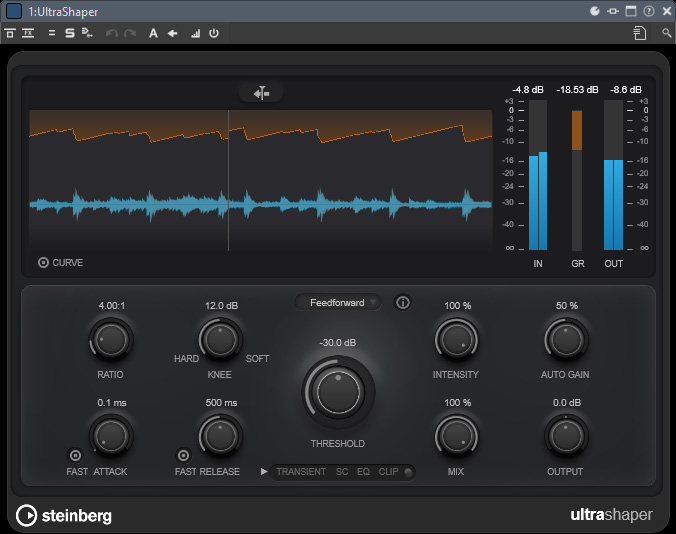
Task: Click the undo arrow in the toolbar
Action: point(112,33)
